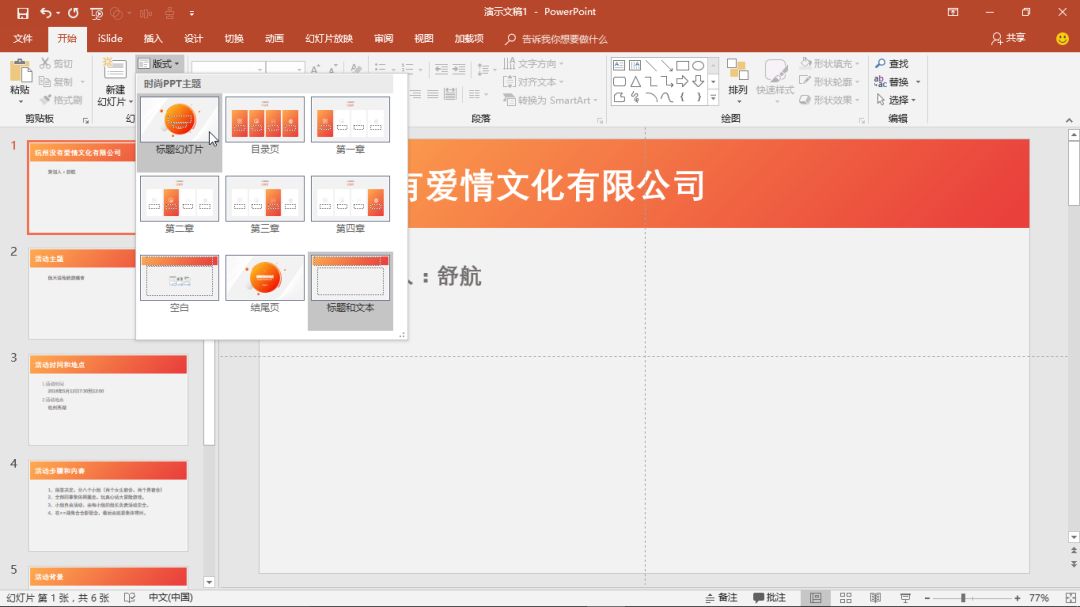This screenshot has width=1080, height=607.
Task: Expand the 选择 (Select) dropdown
Action: [x=897, y=99]
